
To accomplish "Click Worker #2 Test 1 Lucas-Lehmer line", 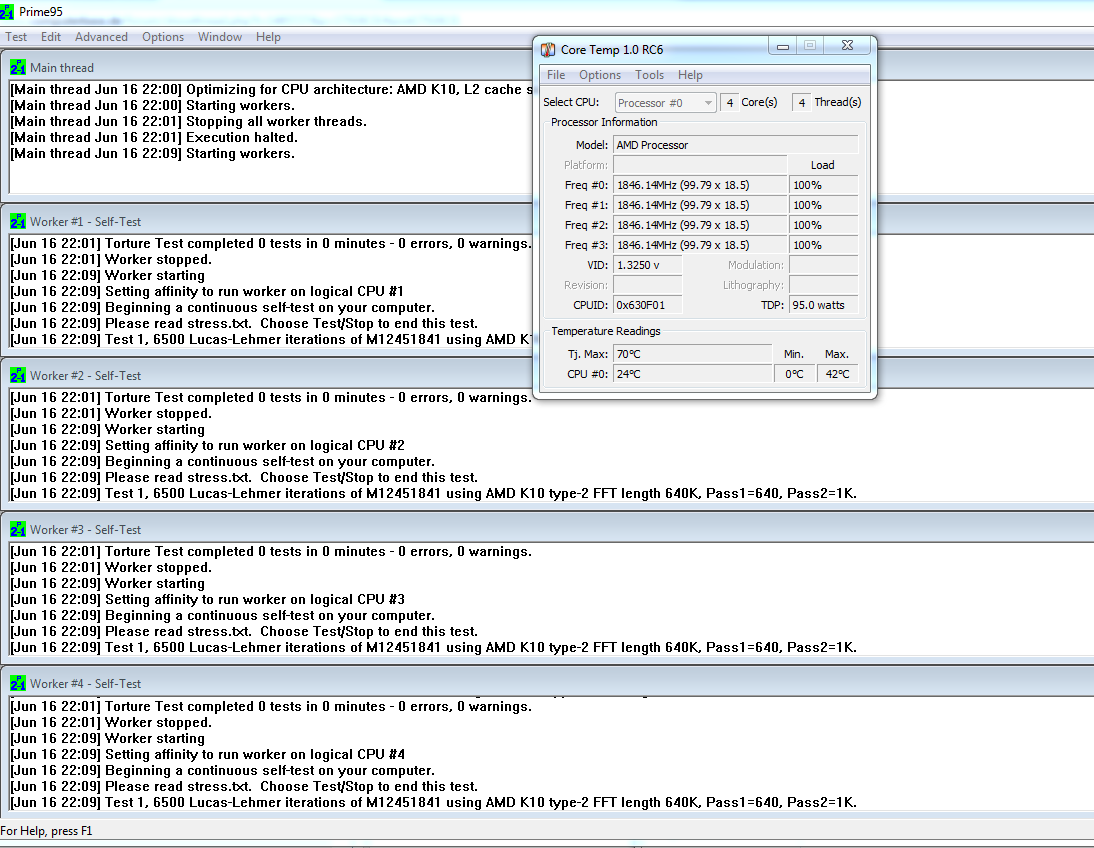I will coord(433,493).
